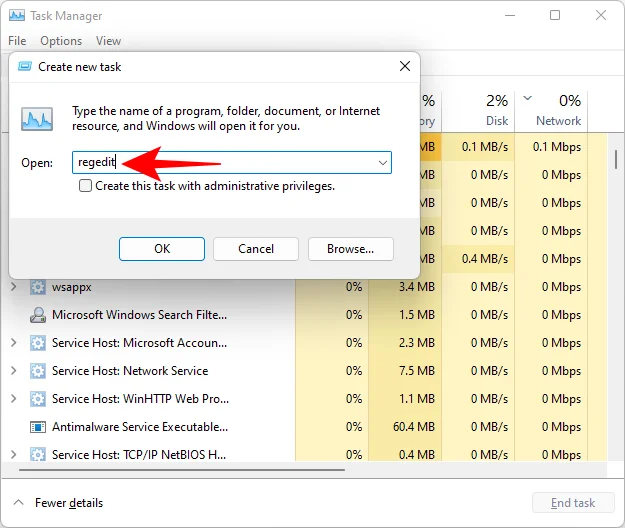Click the 3.4 MB memory value of wsappx
625x528 pixels.
[417, 287]
